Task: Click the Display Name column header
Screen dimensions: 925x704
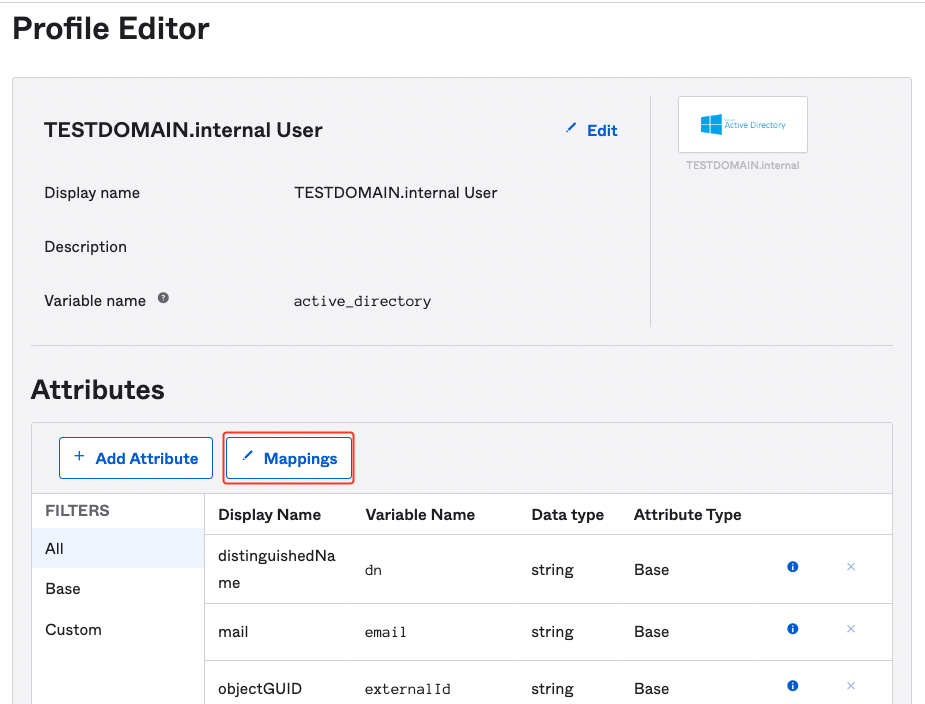Action: click(x=269, y=514)
